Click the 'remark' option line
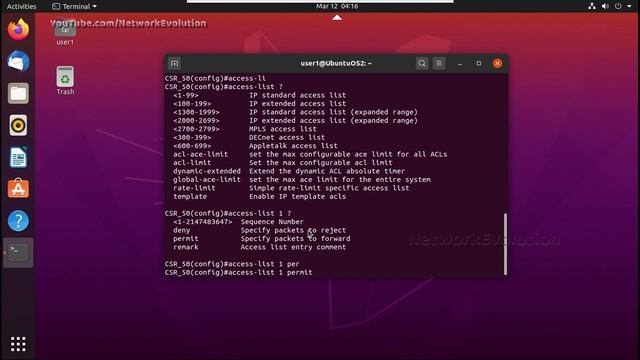 point(260,247)
